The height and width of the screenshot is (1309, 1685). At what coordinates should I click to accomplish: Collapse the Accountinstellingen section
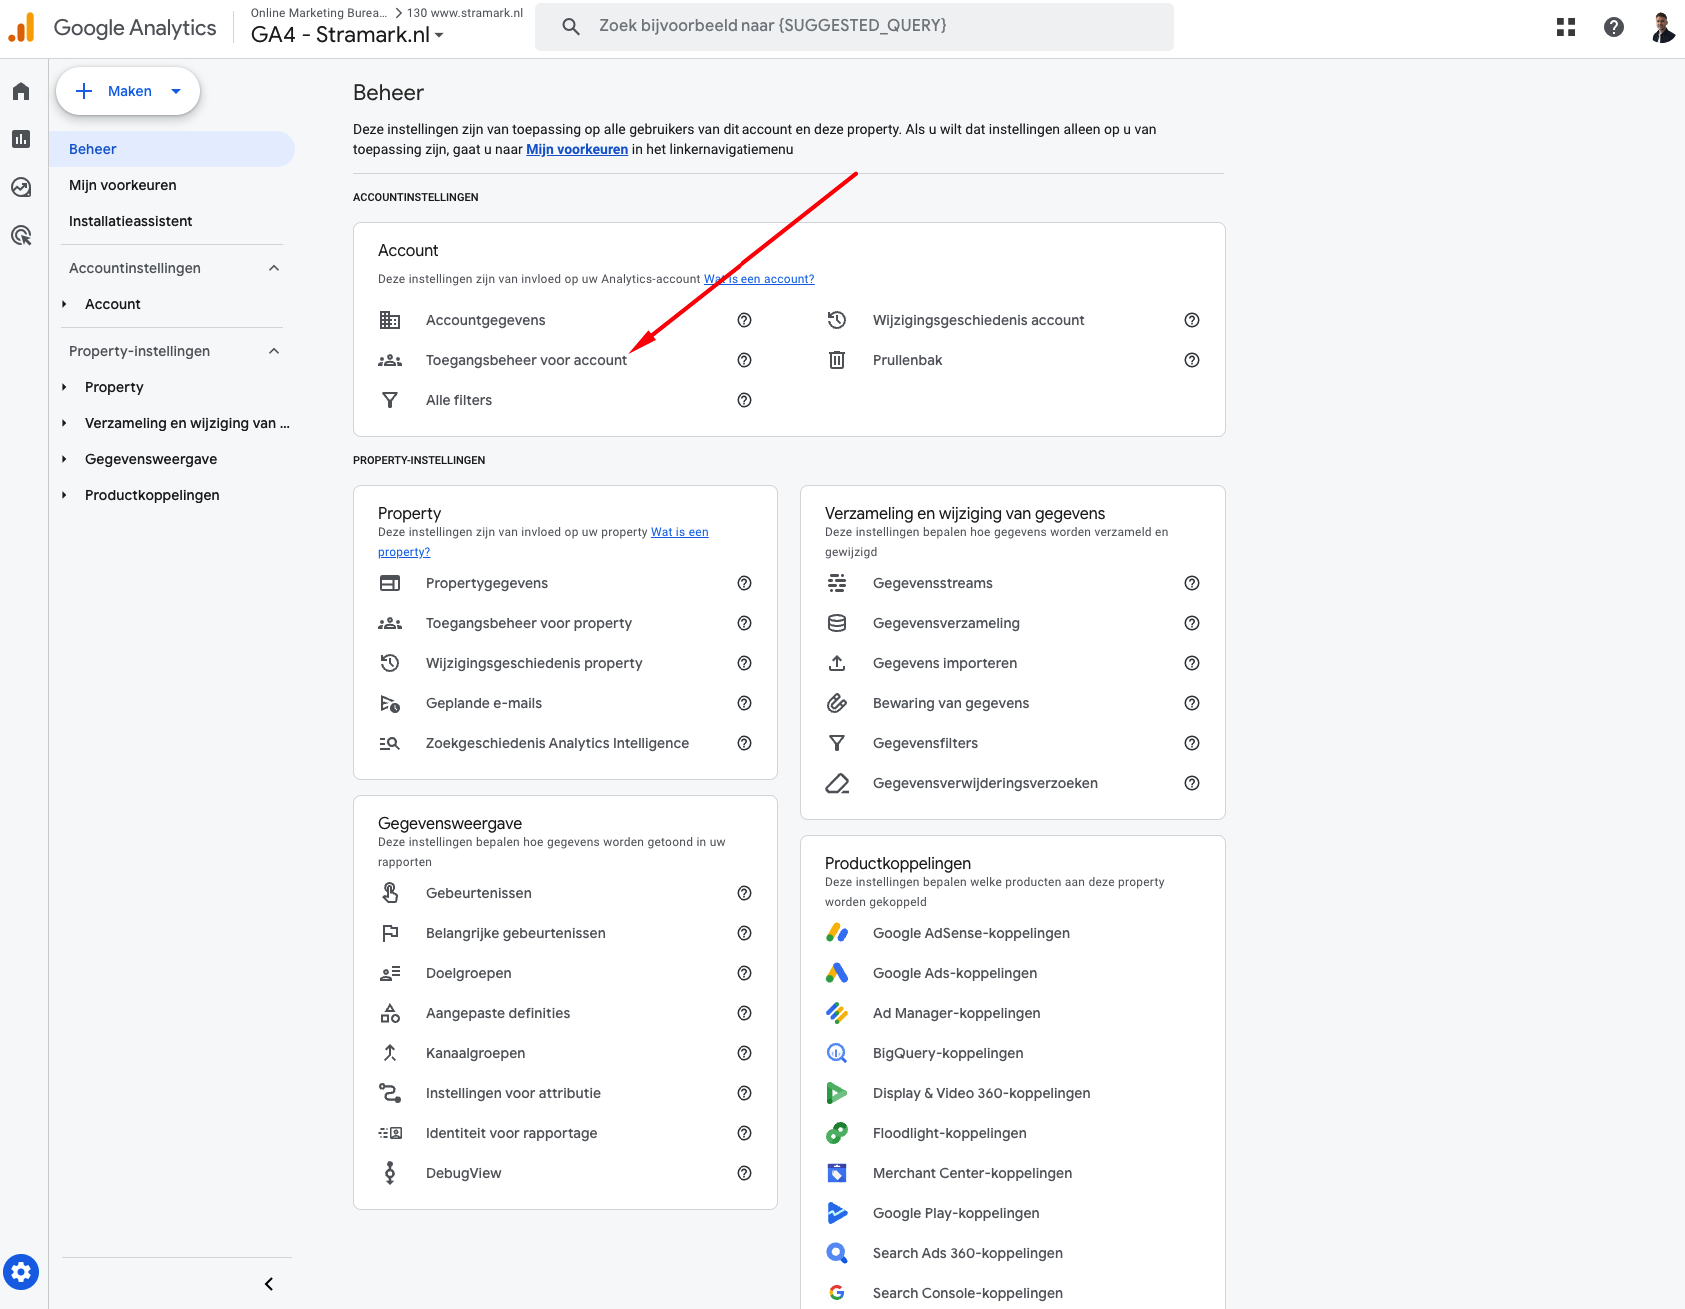point(274,268)
